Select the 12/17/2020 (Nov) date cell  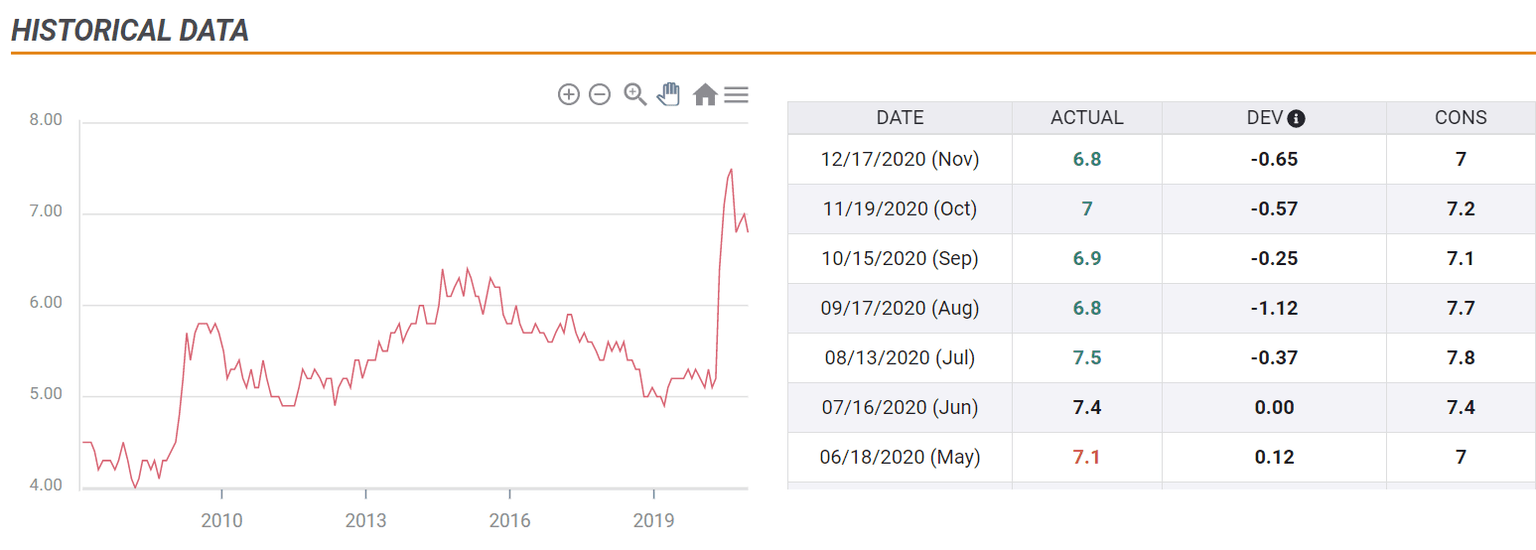coord(899,159)
